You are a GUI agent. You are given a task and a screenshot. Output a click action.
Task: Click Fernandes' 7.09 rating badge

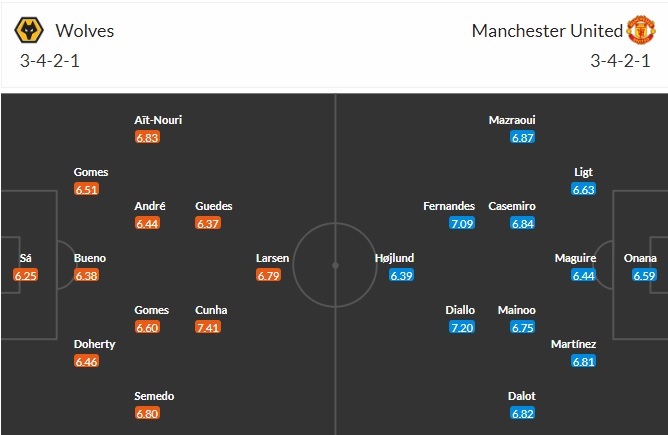[x=461, y=223]
